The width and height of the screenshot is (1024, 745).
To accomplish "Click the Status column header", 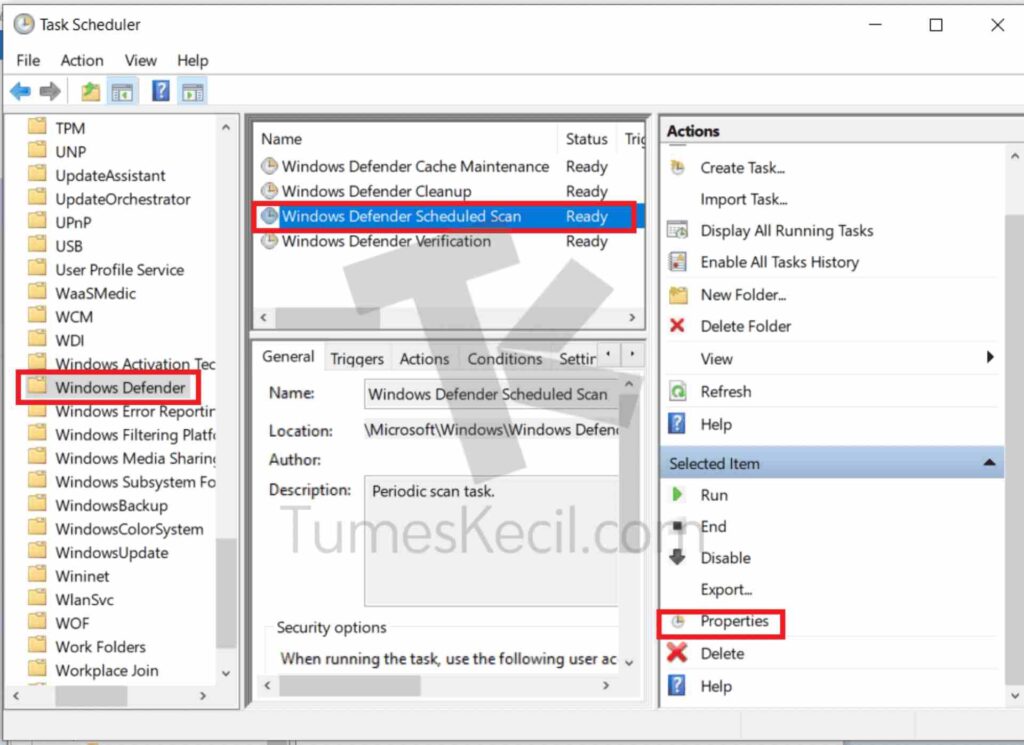I will 586,138.
